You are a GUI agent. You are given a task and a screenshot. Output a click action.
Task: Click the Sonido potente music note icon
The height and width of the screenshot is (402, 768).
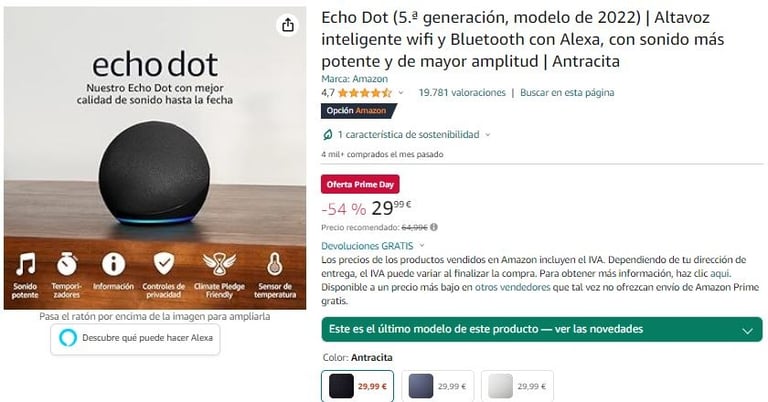pyautogui.click(x=25, y=264)
